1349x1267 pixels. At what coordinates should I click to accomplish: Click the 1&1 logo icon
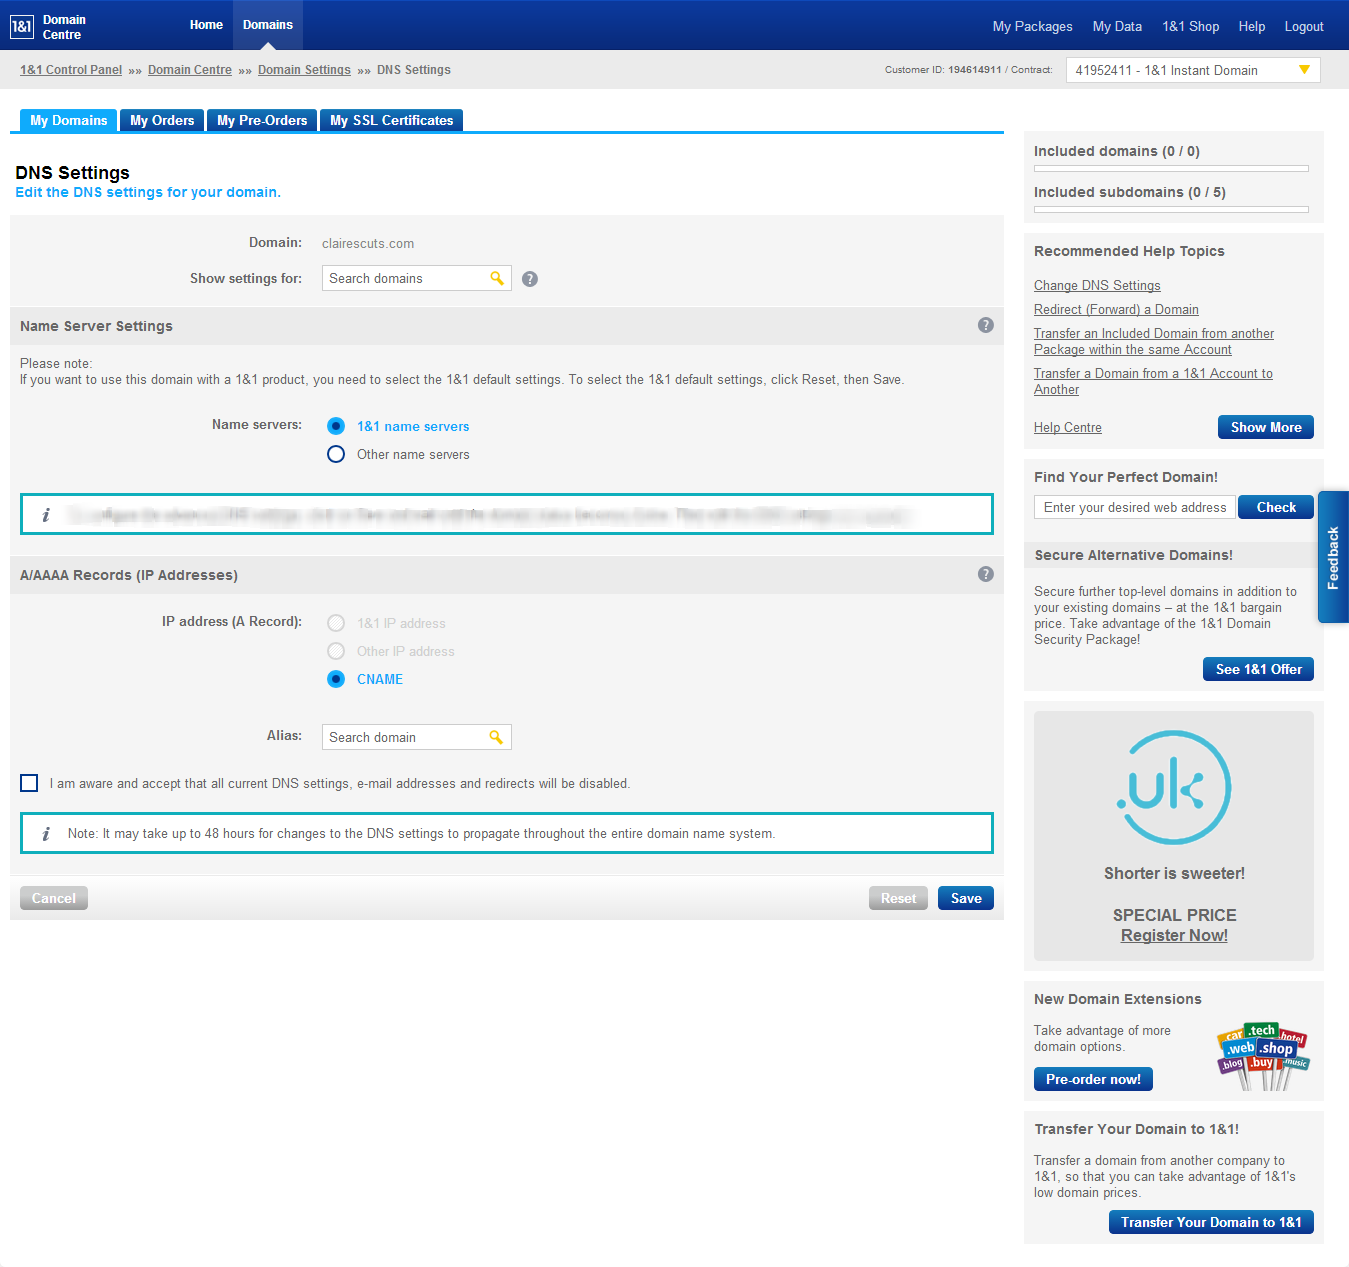click(x=22, y=27)
